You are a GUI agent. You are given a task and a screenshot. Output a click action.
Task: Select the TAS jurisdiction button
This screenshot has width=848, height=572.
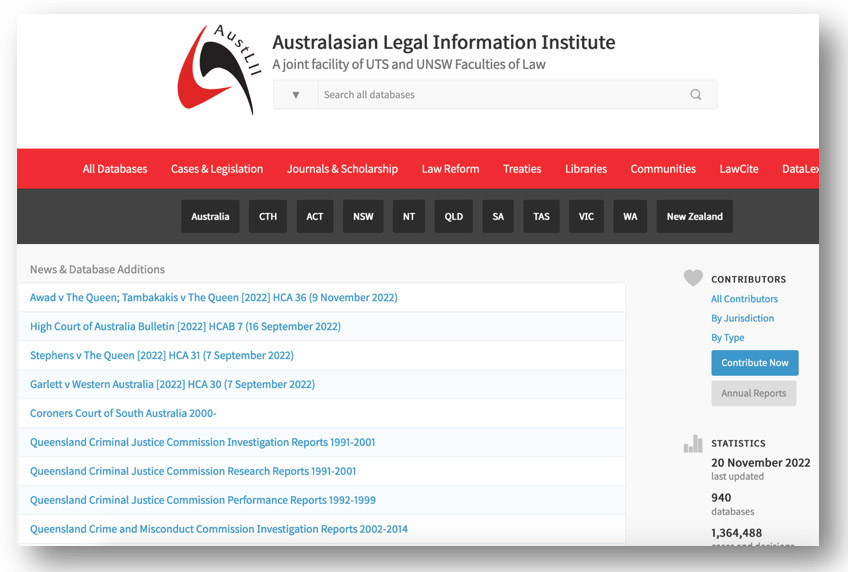541,216
